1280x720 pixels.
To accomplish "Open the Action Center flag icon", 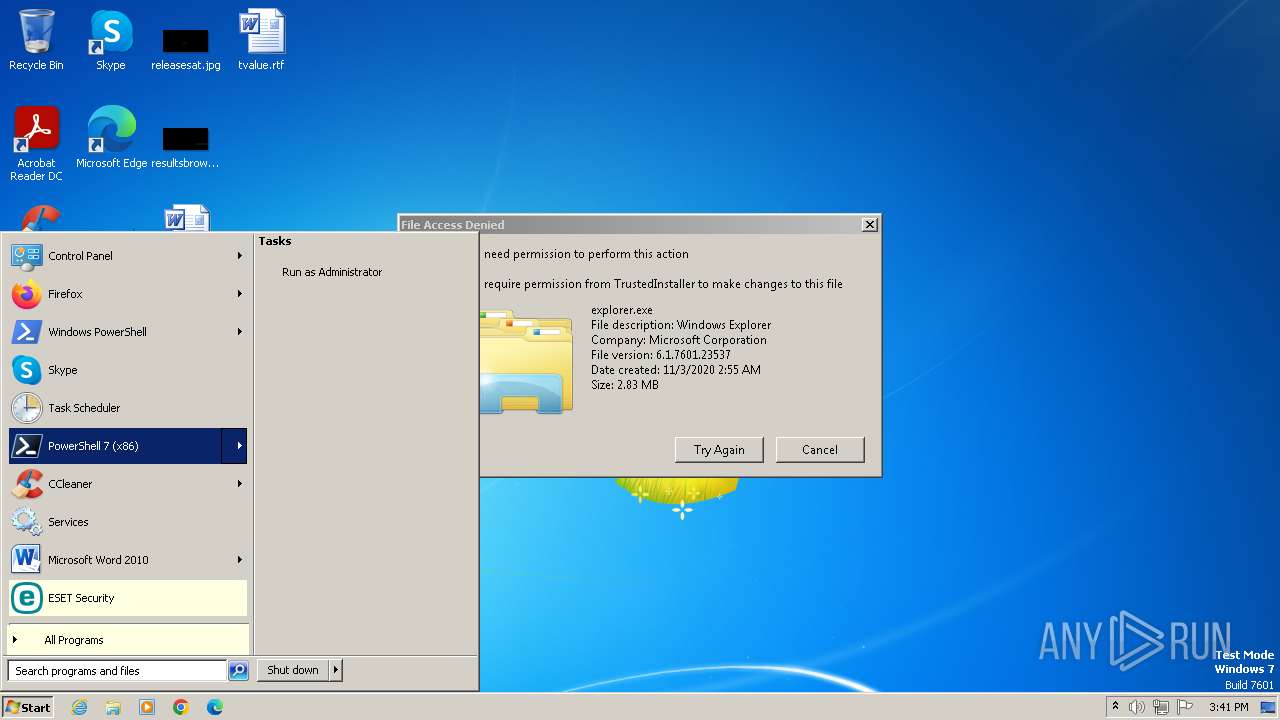I will click(1185, 707).
